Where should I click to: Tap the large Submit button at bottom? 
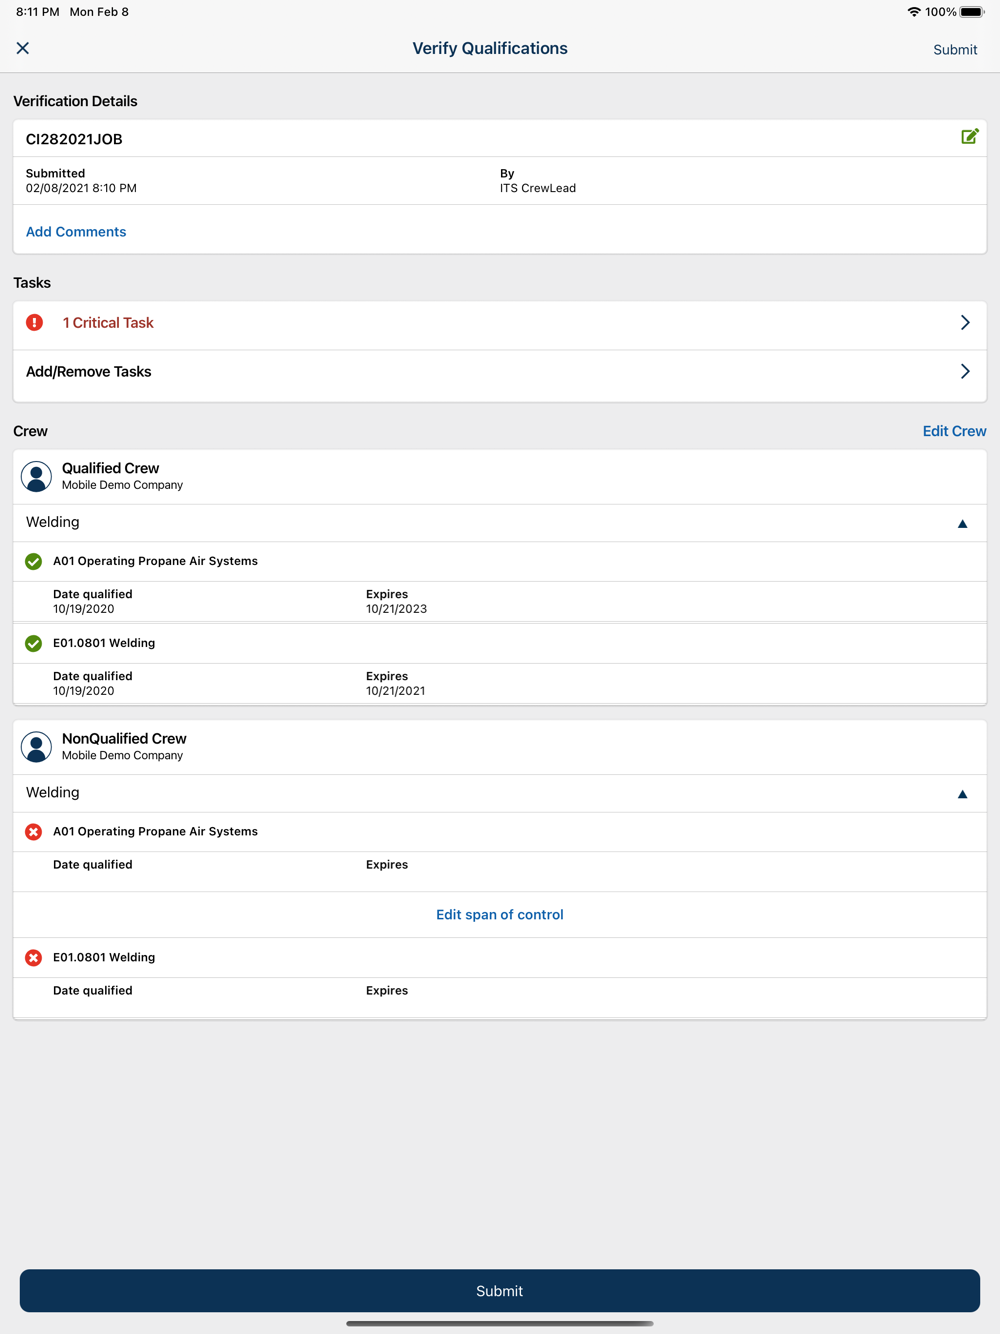tap(500, 1291)
